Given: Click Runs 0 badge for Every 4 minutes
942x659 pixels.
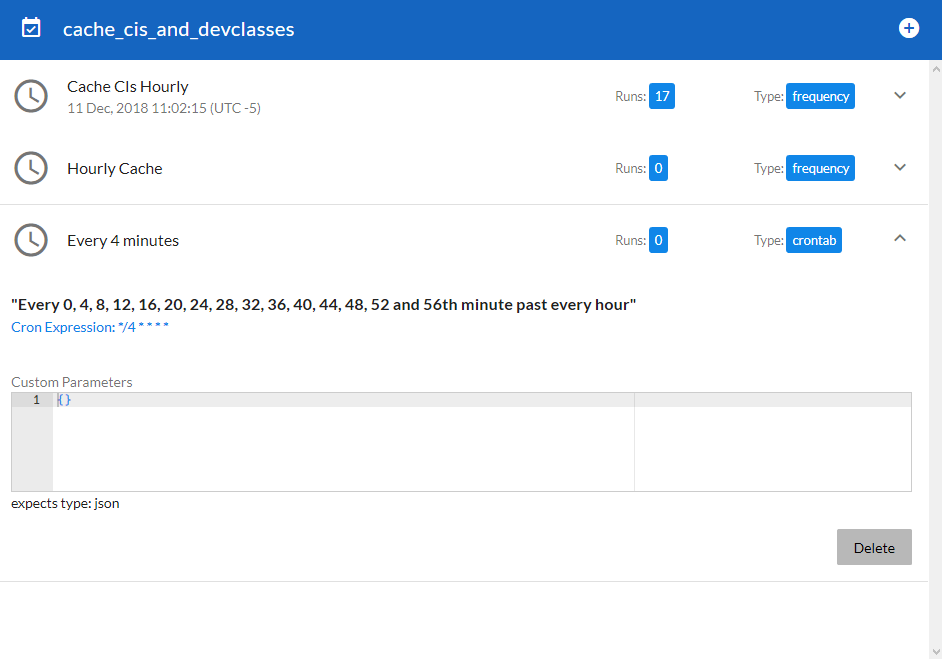Looking at the screenshot, I should coord(658,241).
